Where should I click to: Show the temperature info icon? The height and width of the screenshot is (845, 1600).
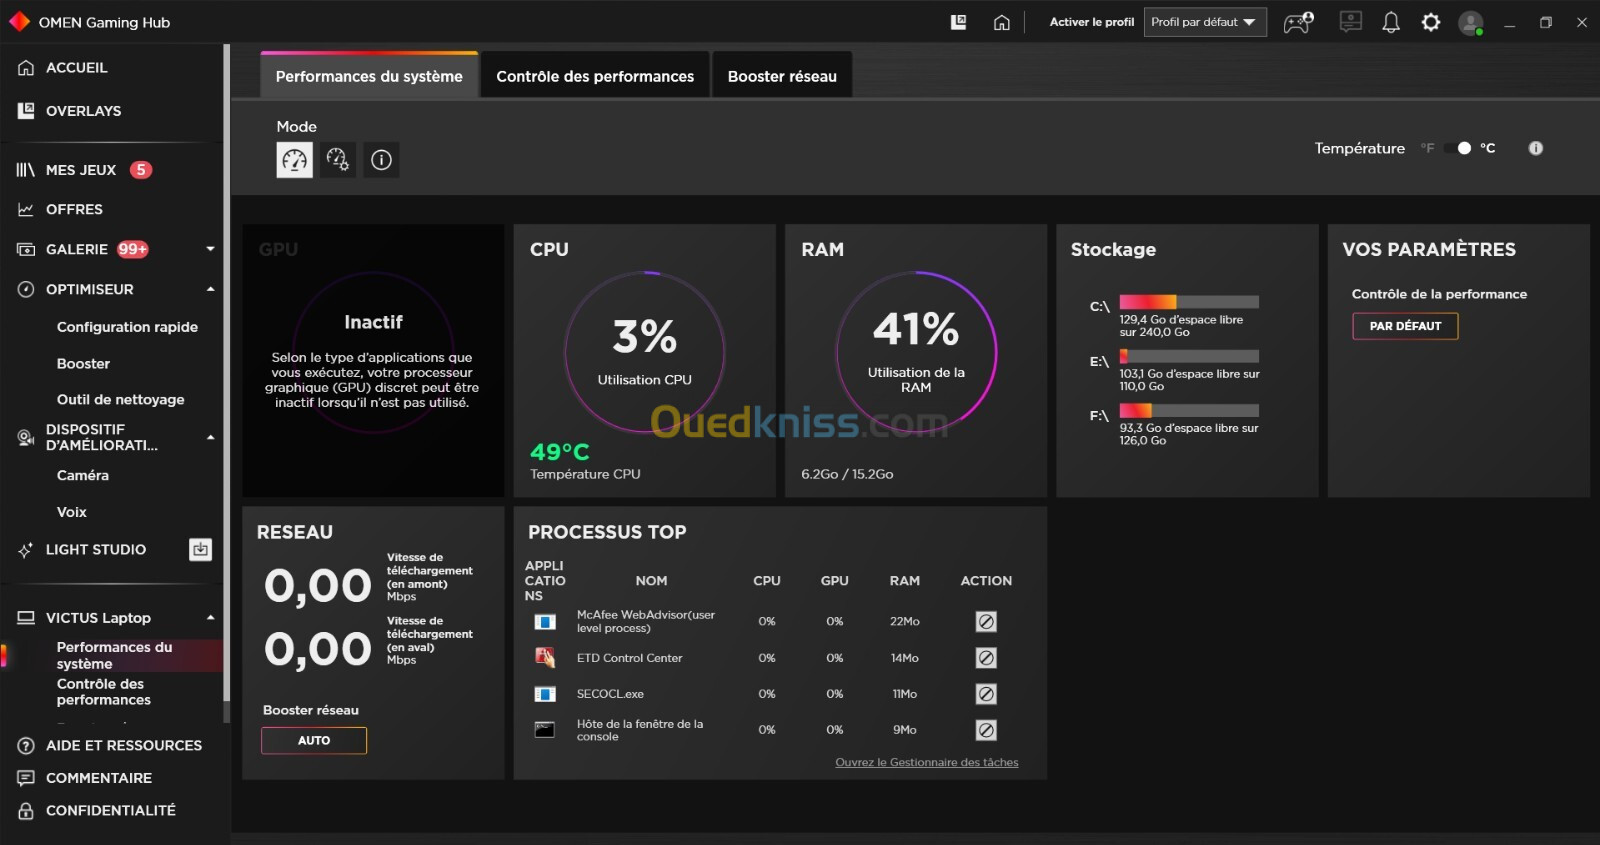(x=1536, y=148)
